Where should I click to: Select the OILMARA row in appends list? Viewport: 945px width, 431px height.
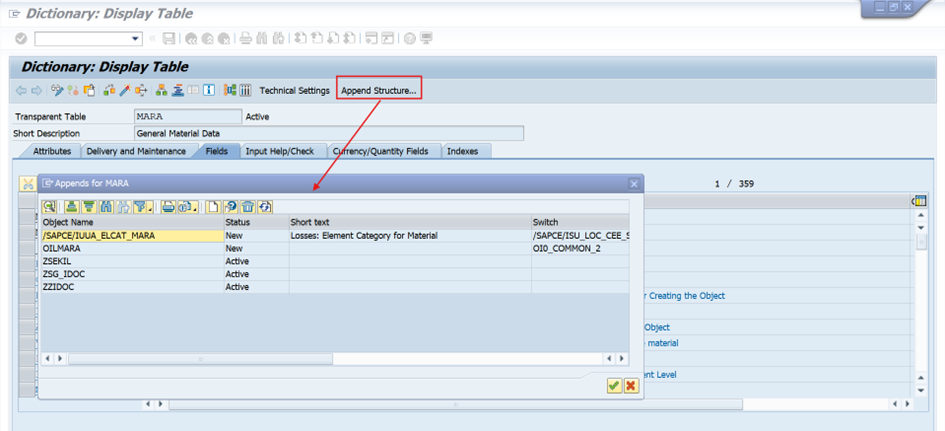tap(130, 248)
